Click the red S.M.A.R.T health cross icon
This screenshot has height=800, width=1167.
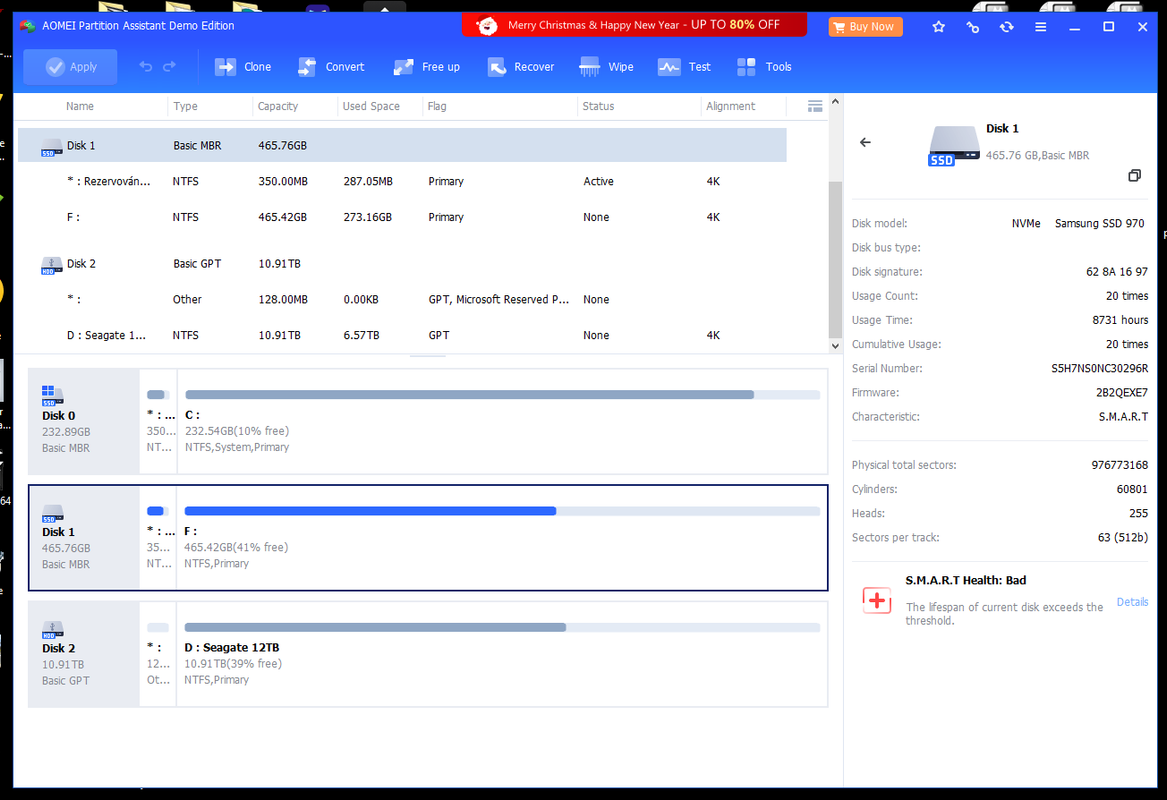tap(877, 601)
